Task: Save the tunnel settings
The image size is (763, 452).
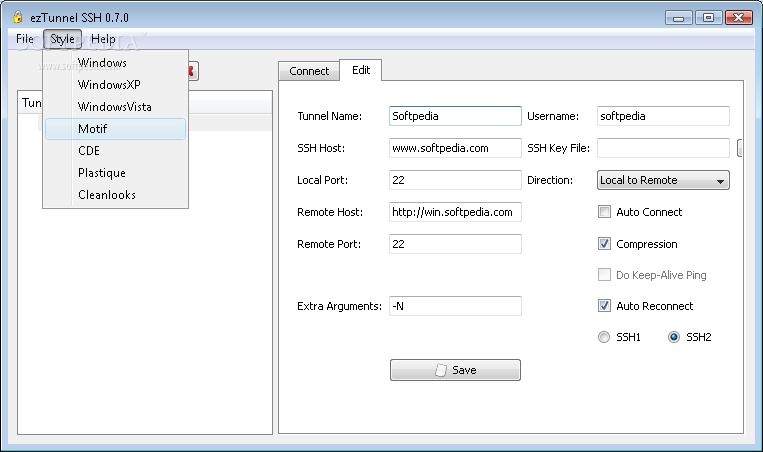Action: (455, 370)
